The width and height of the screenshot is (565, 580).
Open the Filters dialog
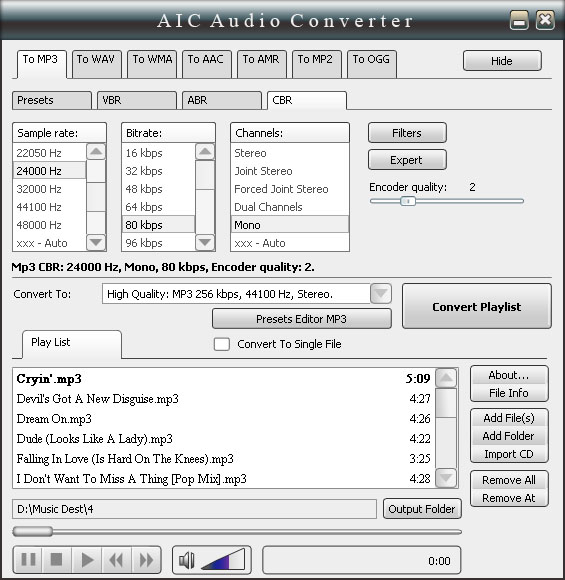click(407, 133)
